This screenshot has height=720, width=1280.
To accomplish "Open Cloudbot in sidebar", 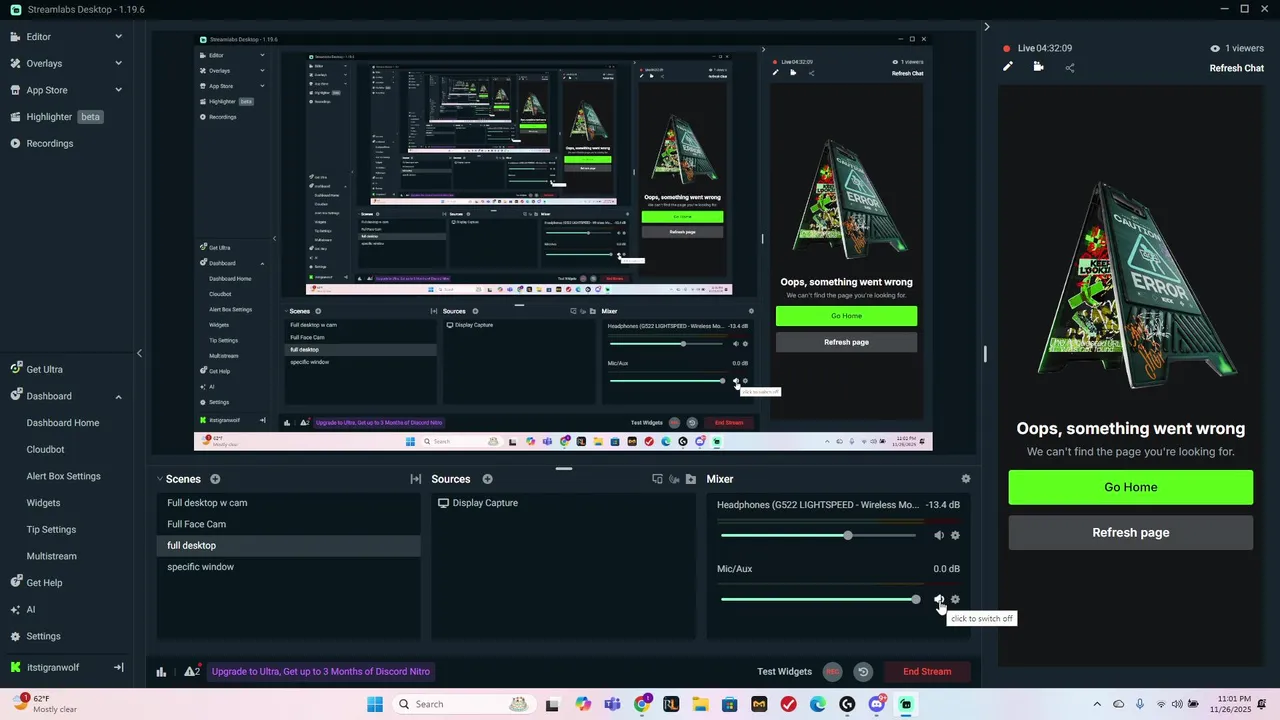I will [x=45, y=450].
